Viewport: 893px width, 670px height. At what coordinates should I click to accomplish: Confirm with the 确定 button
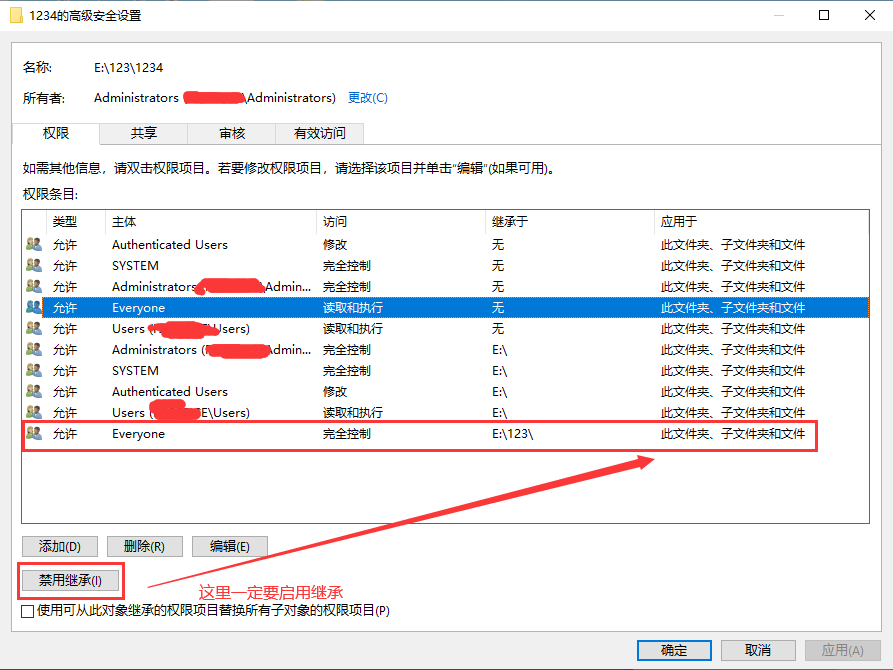point(674,650)
